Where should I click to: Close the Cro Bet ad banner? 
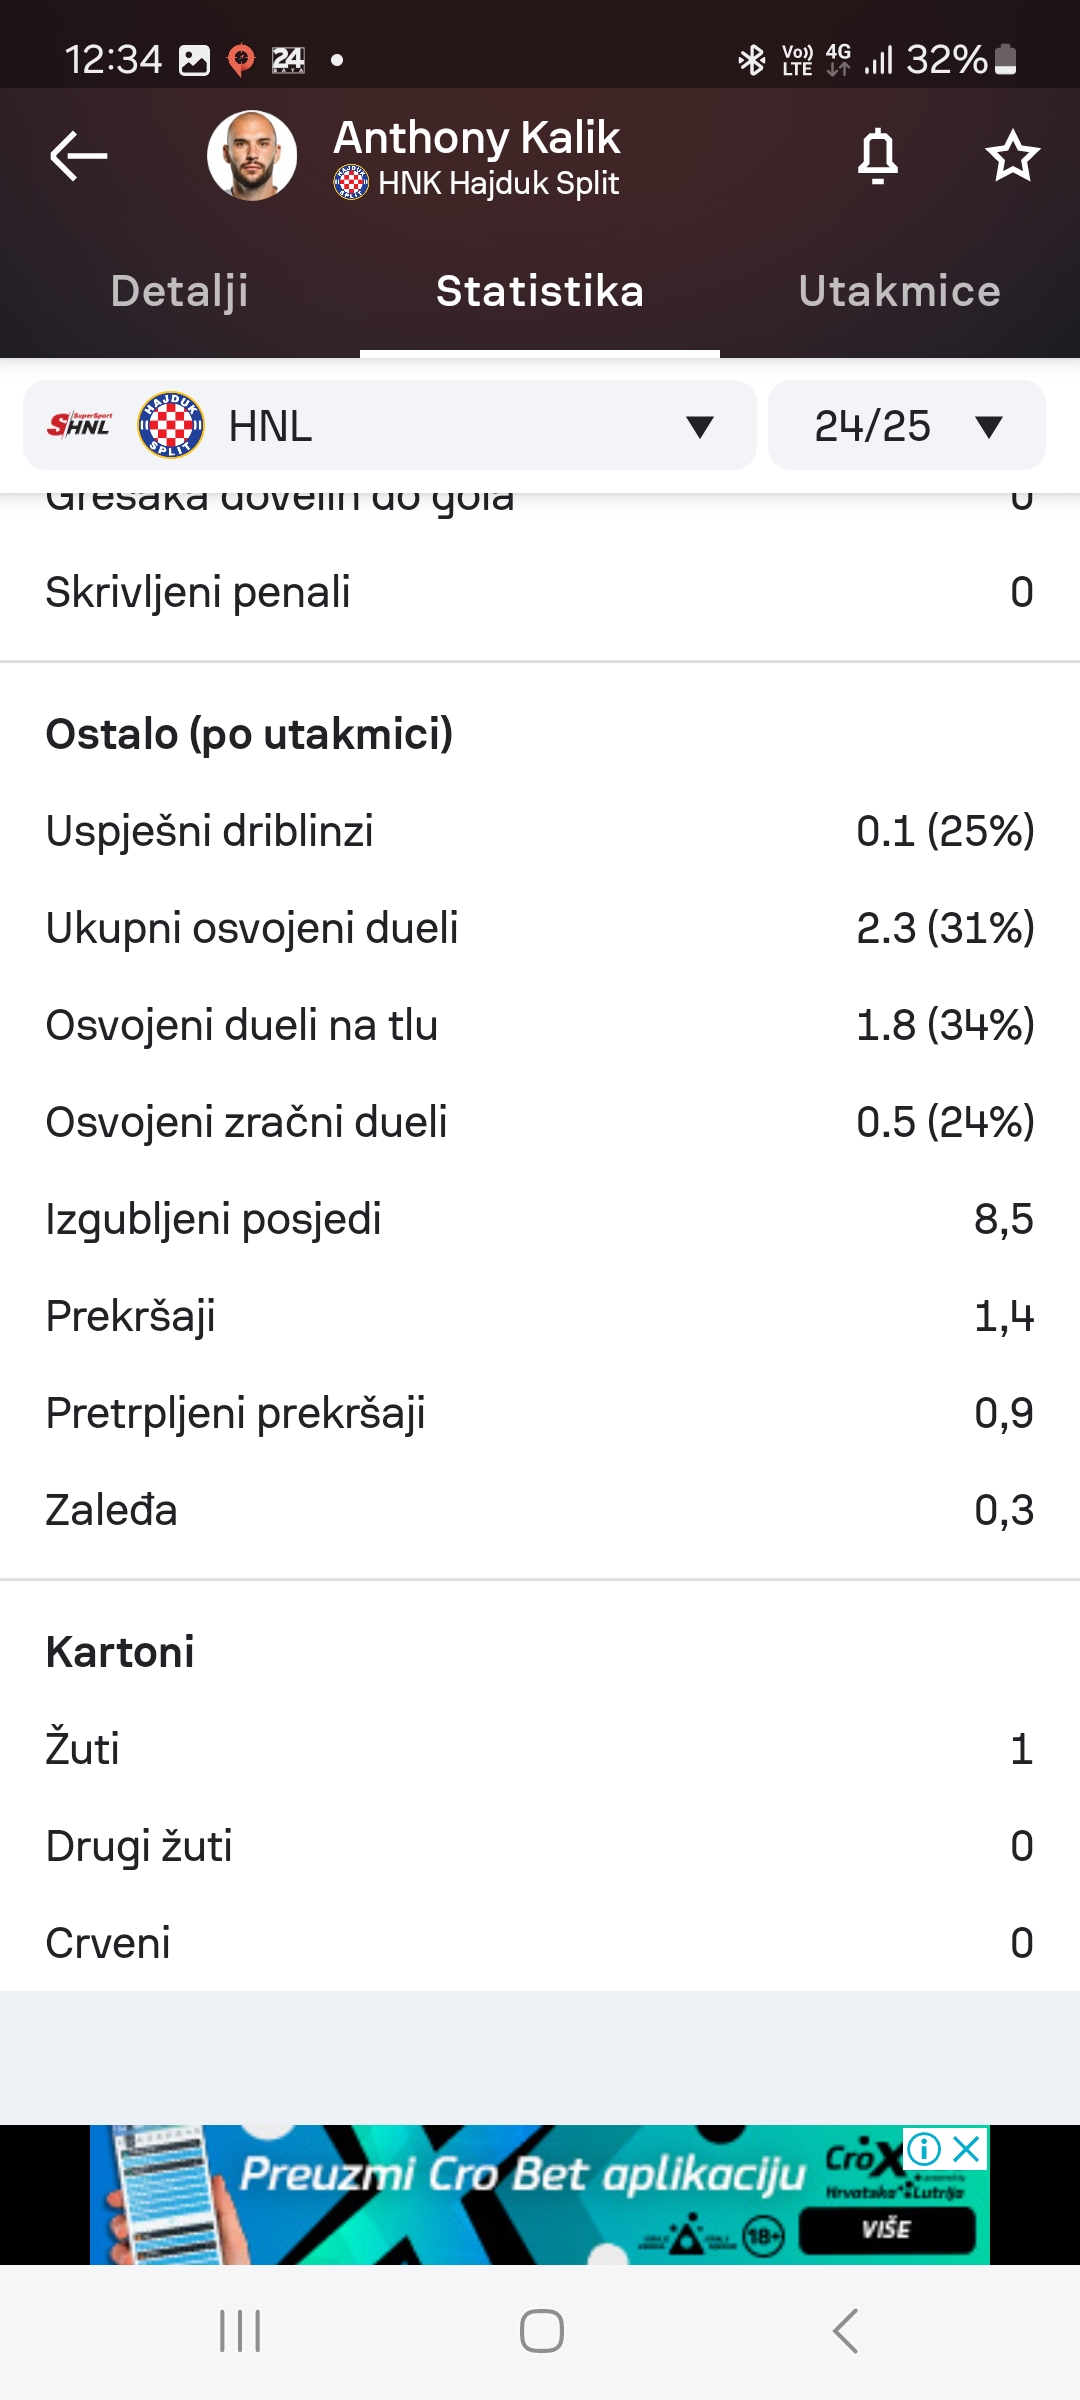pos(967,2148)
